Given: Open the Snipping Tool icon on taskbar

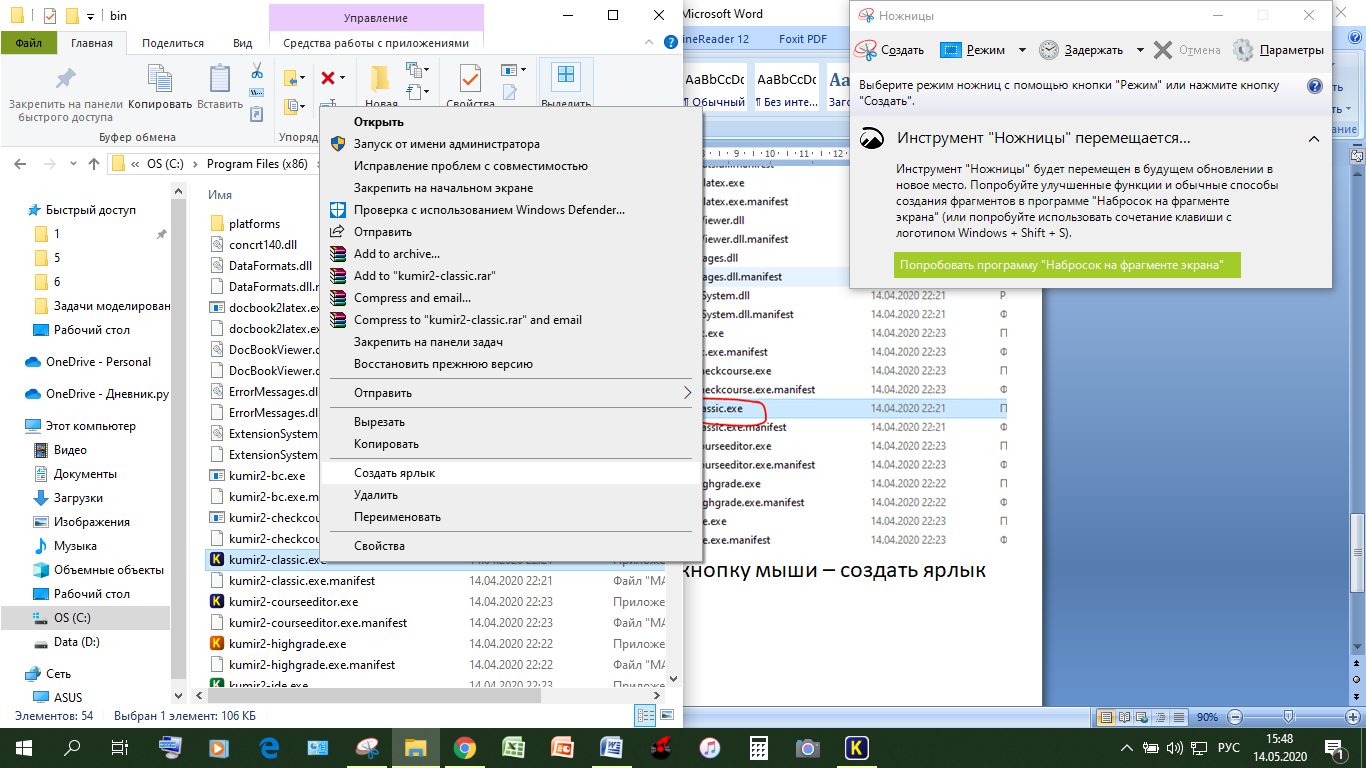Looking at the screenshot, I should pyautogui.click(x=366, y=747).
